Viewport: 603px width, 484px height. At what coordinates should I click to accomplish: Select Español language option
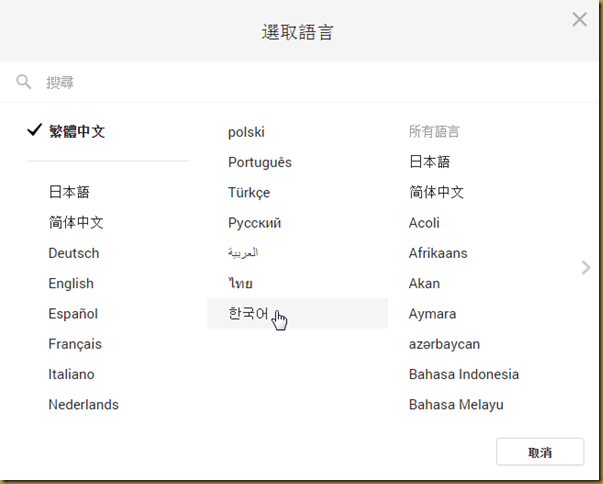coord(73,314)
